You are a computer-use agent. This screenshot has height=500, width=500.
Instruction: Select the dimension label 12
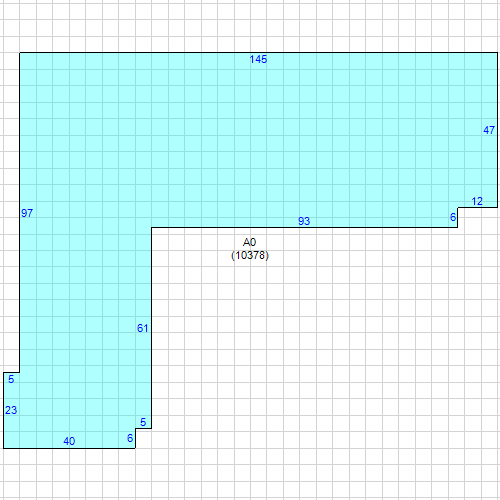click(477, 201)
